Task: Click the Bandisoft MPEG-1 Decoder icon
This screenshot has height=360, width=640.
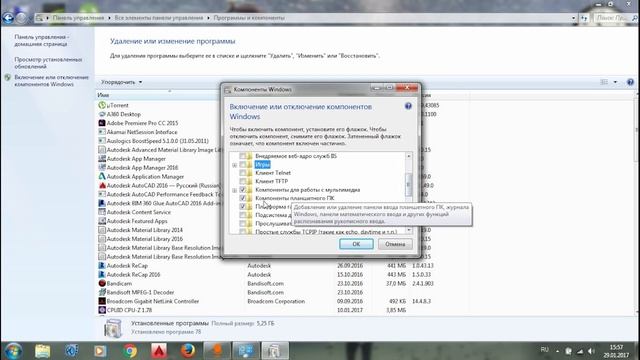Action: click(102, 292)
